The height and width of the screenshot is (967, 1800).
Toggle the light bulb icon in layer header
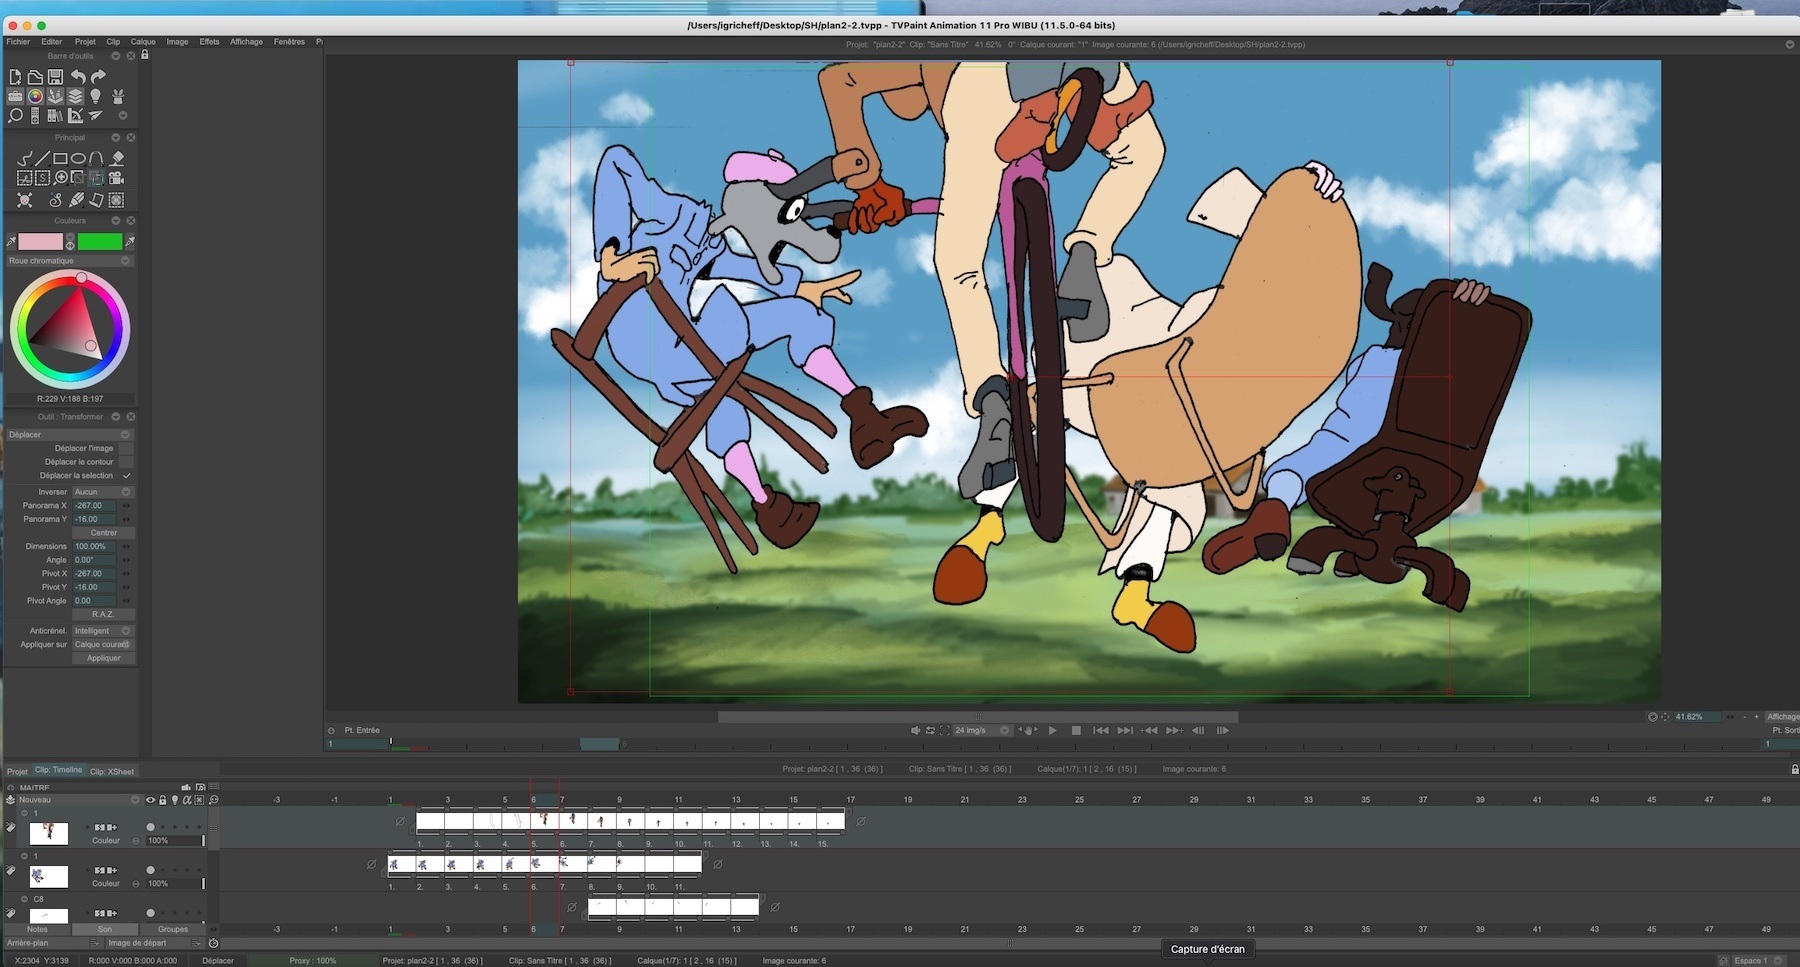[175, 800]
